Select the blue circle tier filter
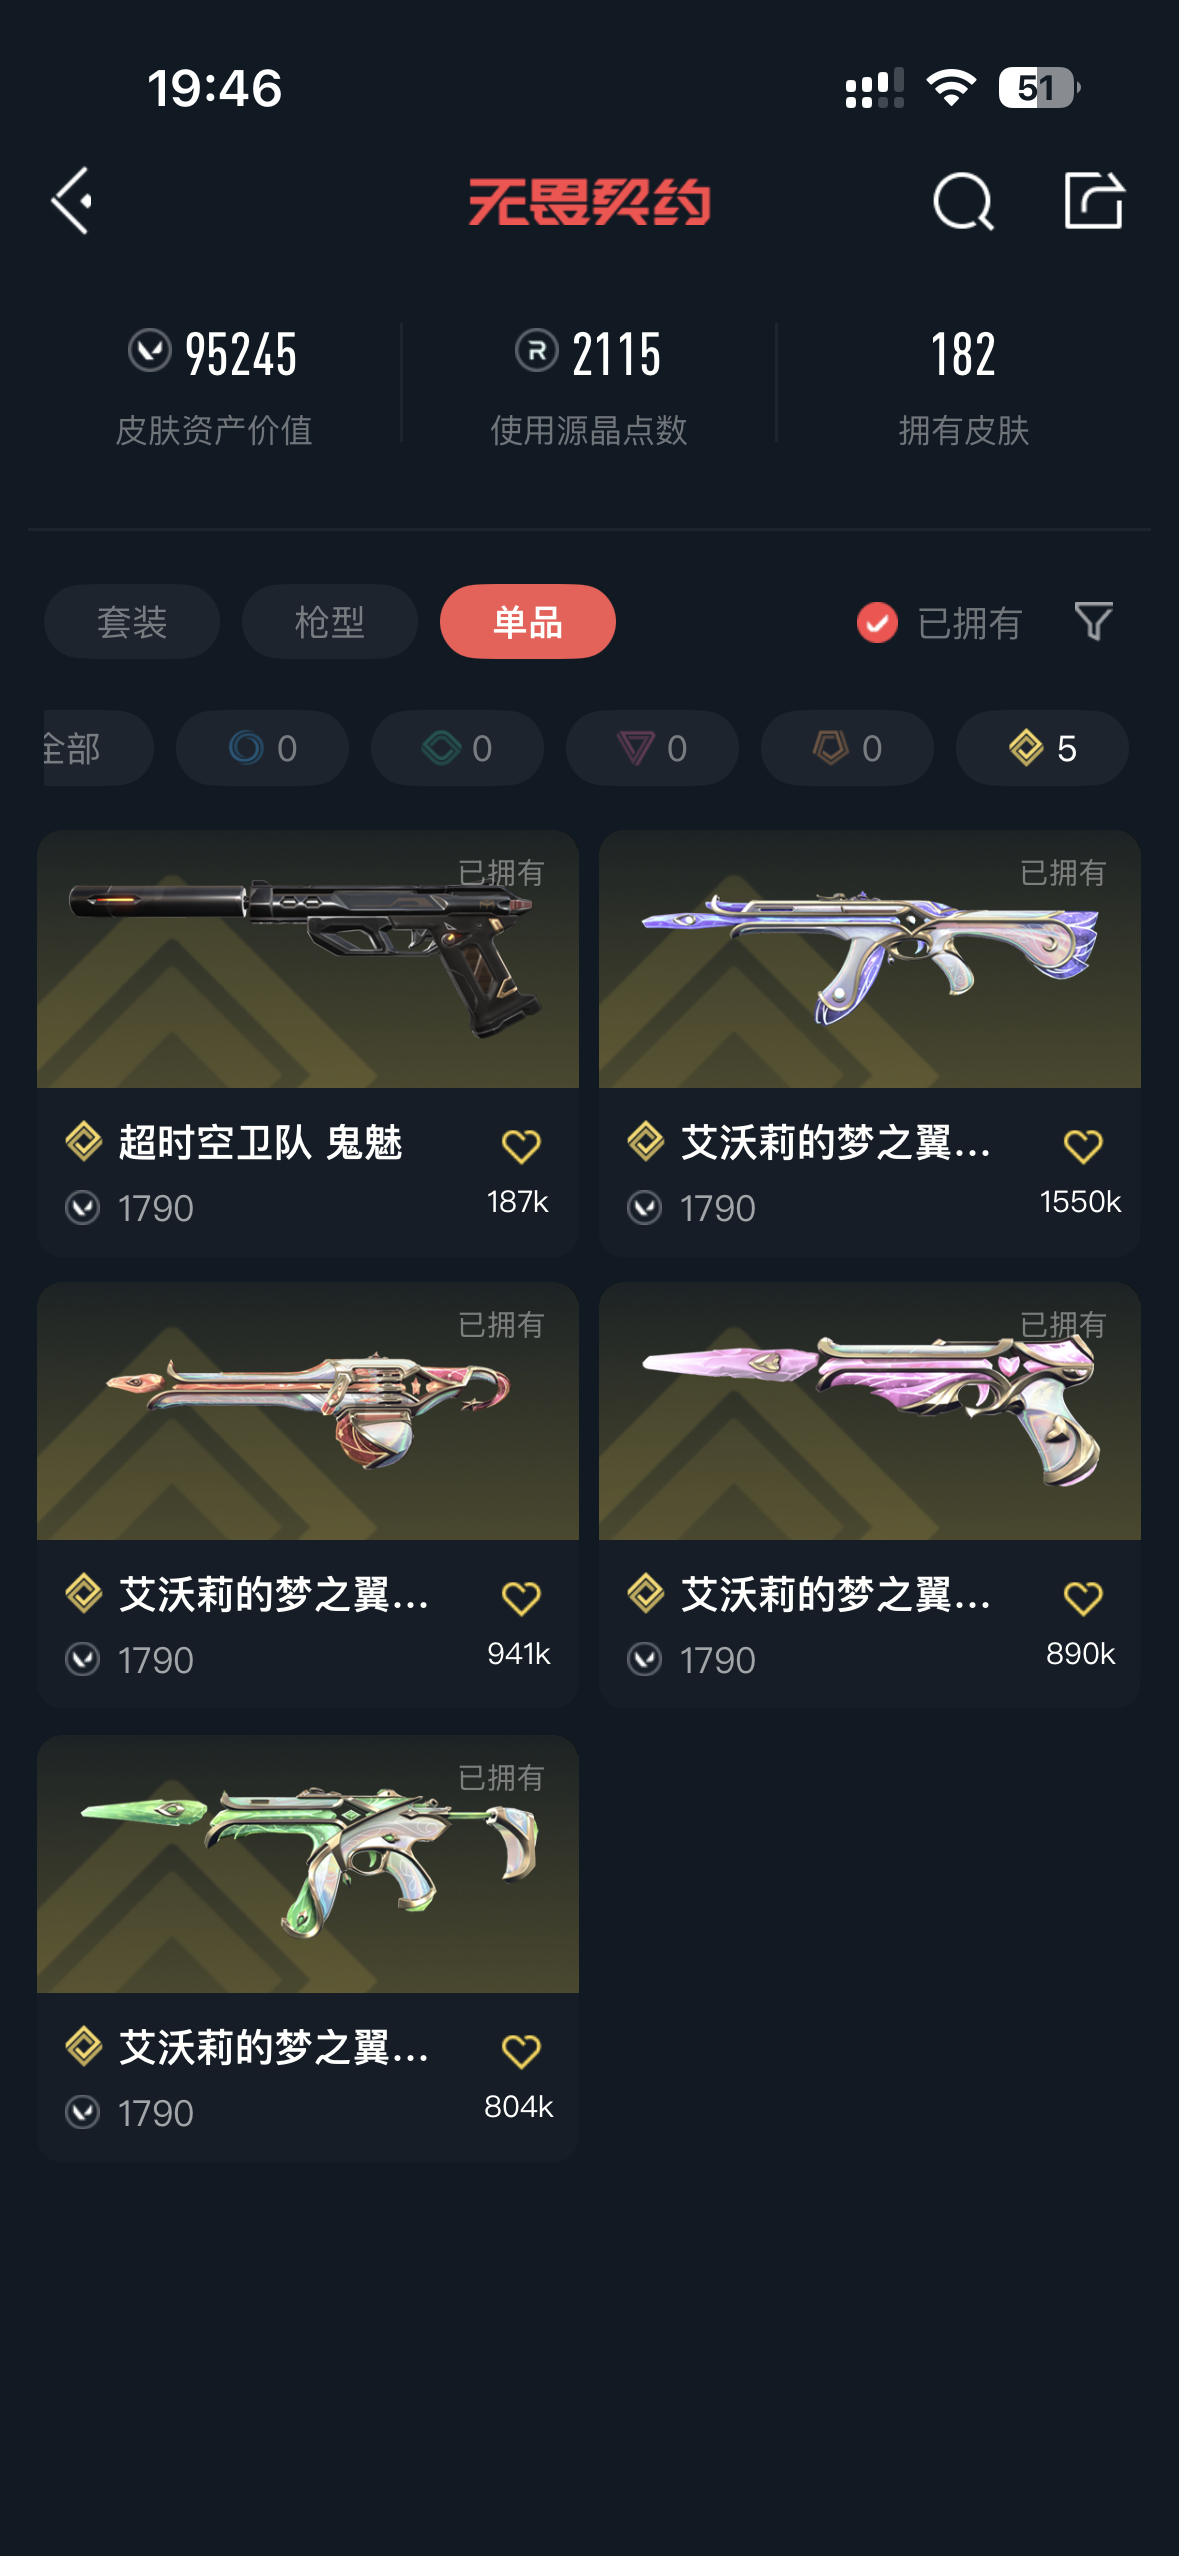 262,748
